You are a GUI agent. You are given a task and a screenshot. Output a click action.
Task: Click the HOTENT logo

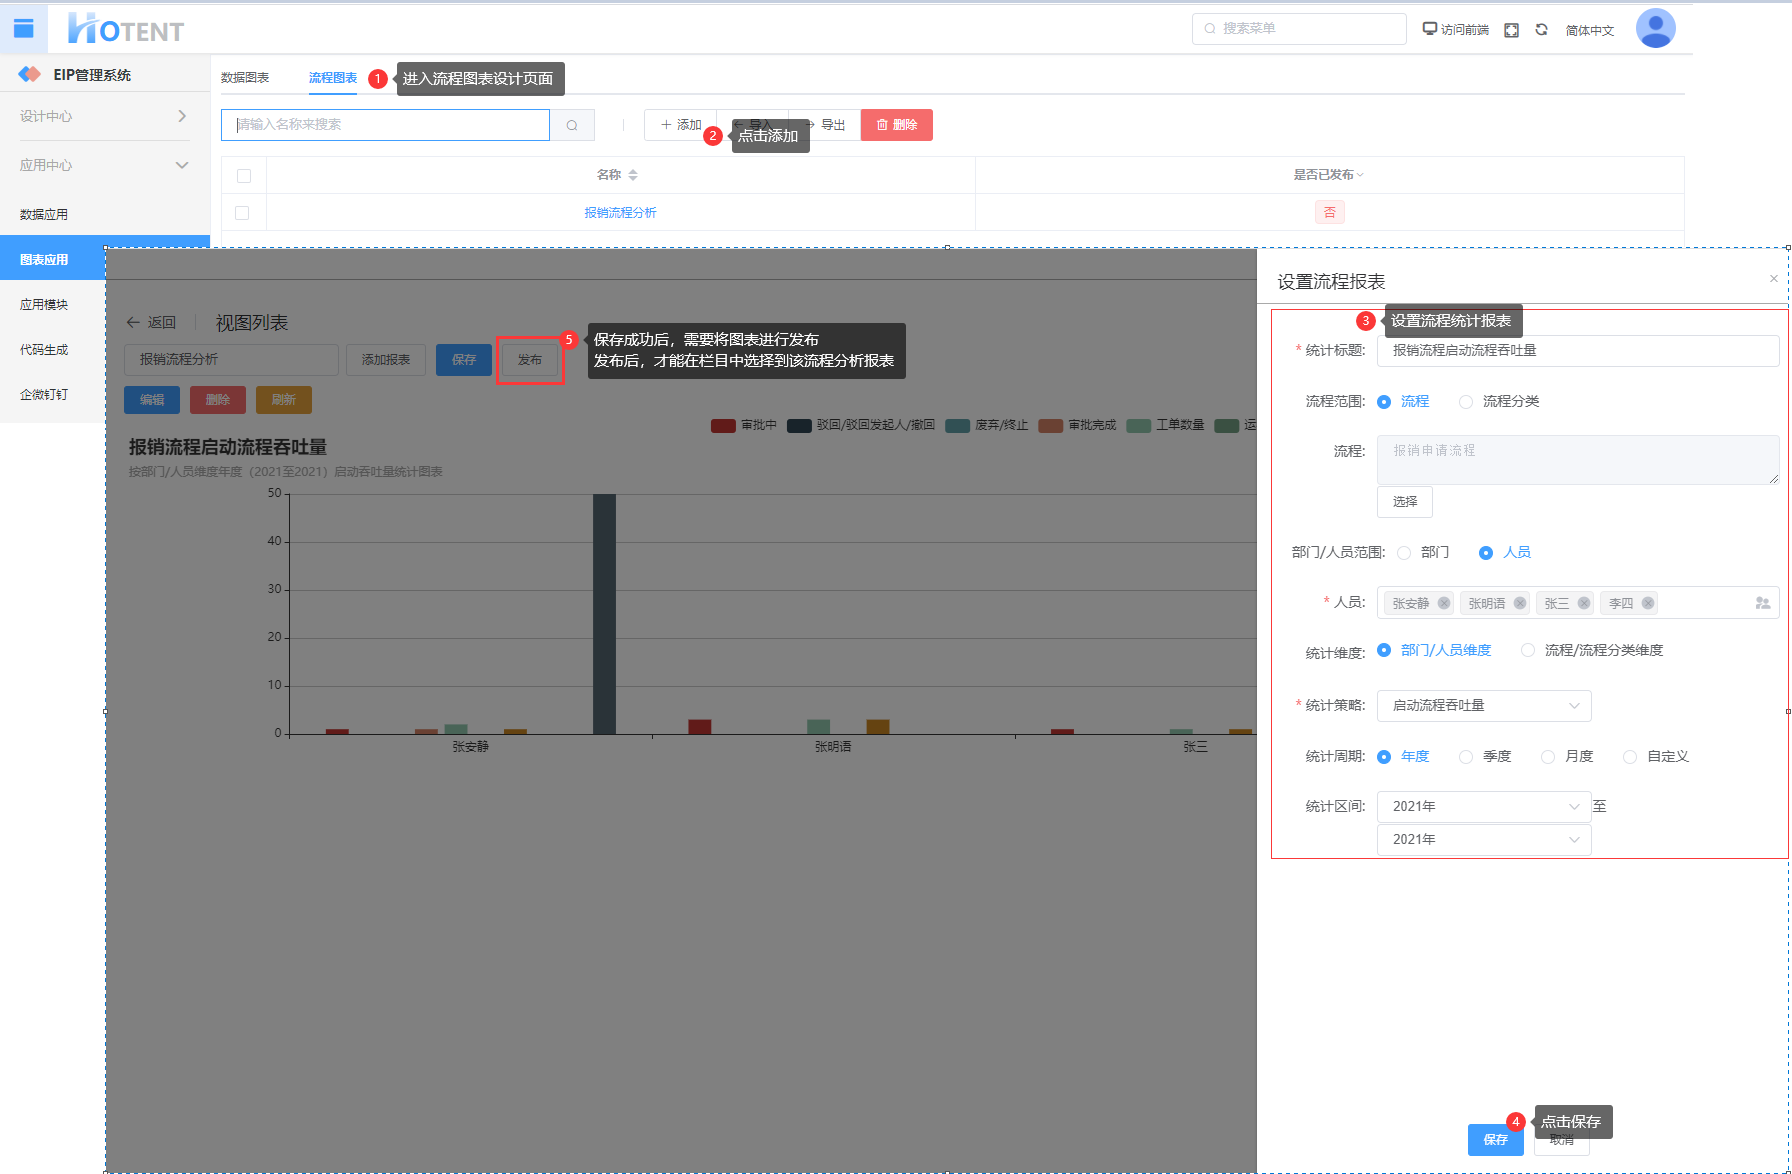point(126,29)
